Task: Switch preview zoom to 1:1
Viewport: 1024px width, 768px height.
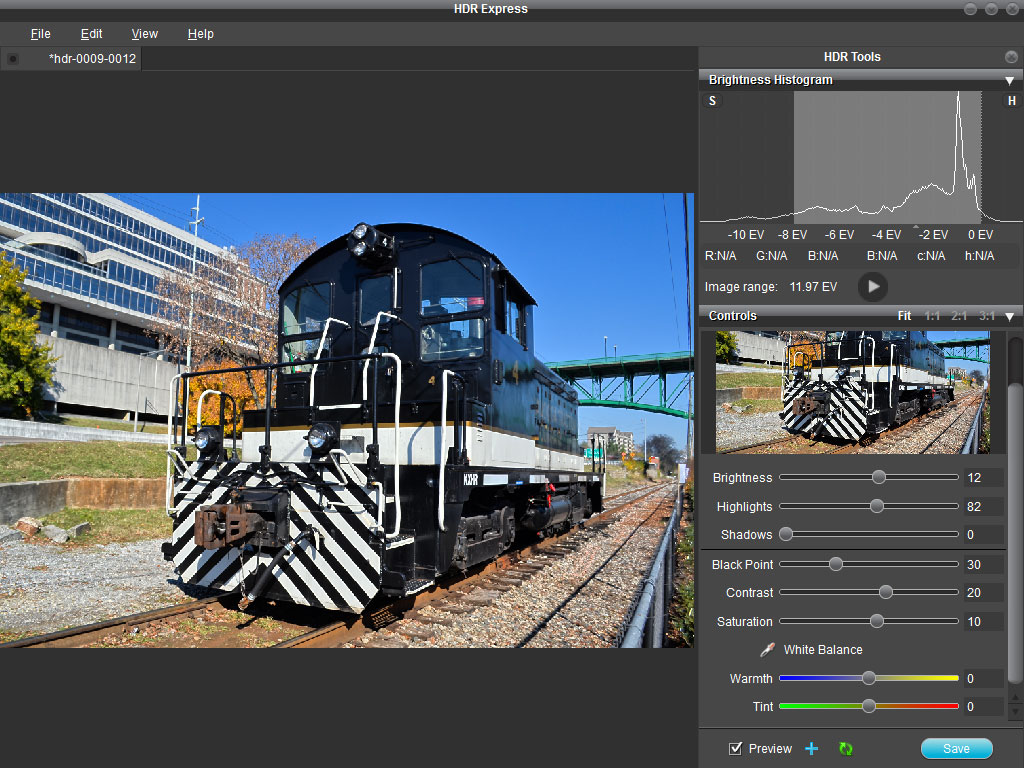Action: (932, 316)
